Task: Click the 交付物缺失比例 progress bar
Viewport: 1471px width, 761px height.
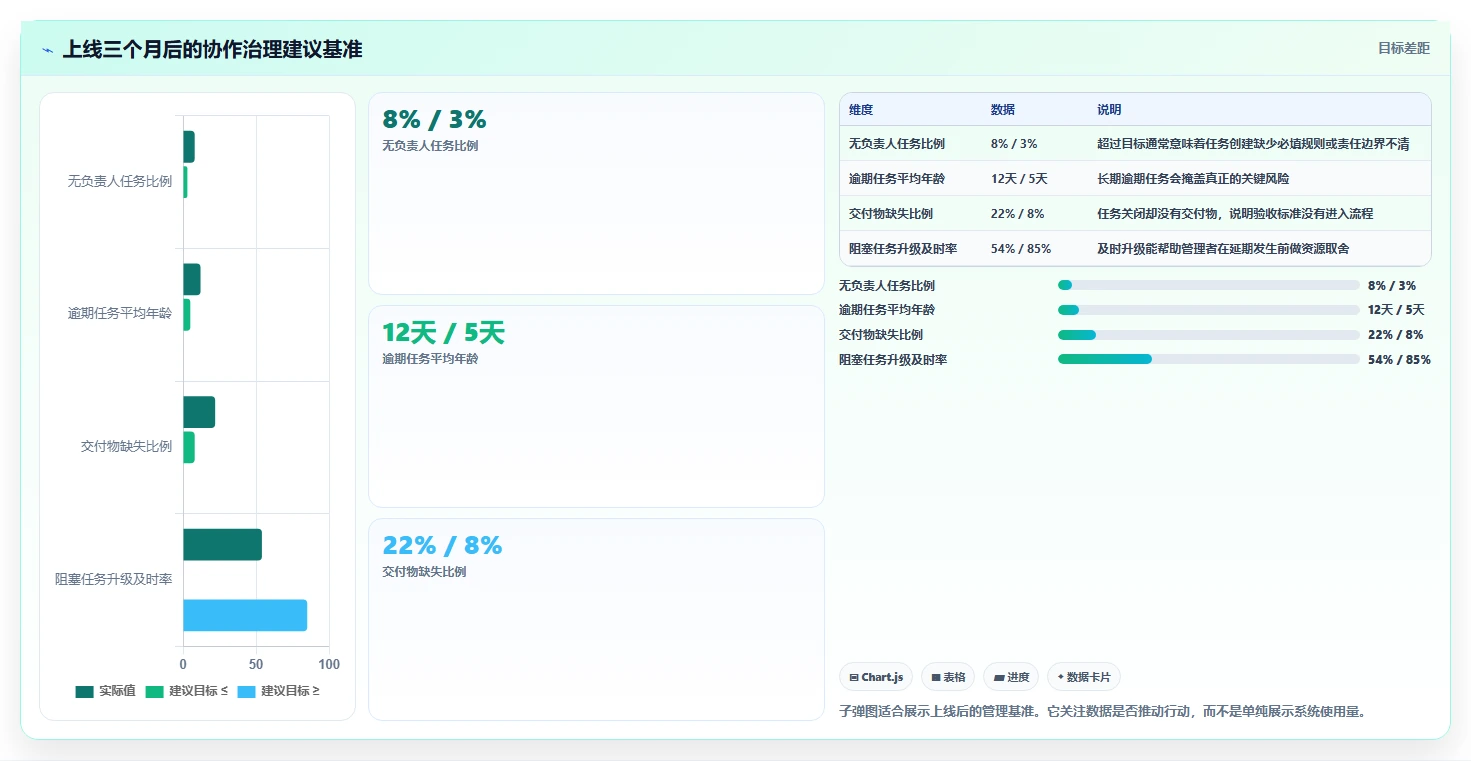Action: tap(1209, 335)
